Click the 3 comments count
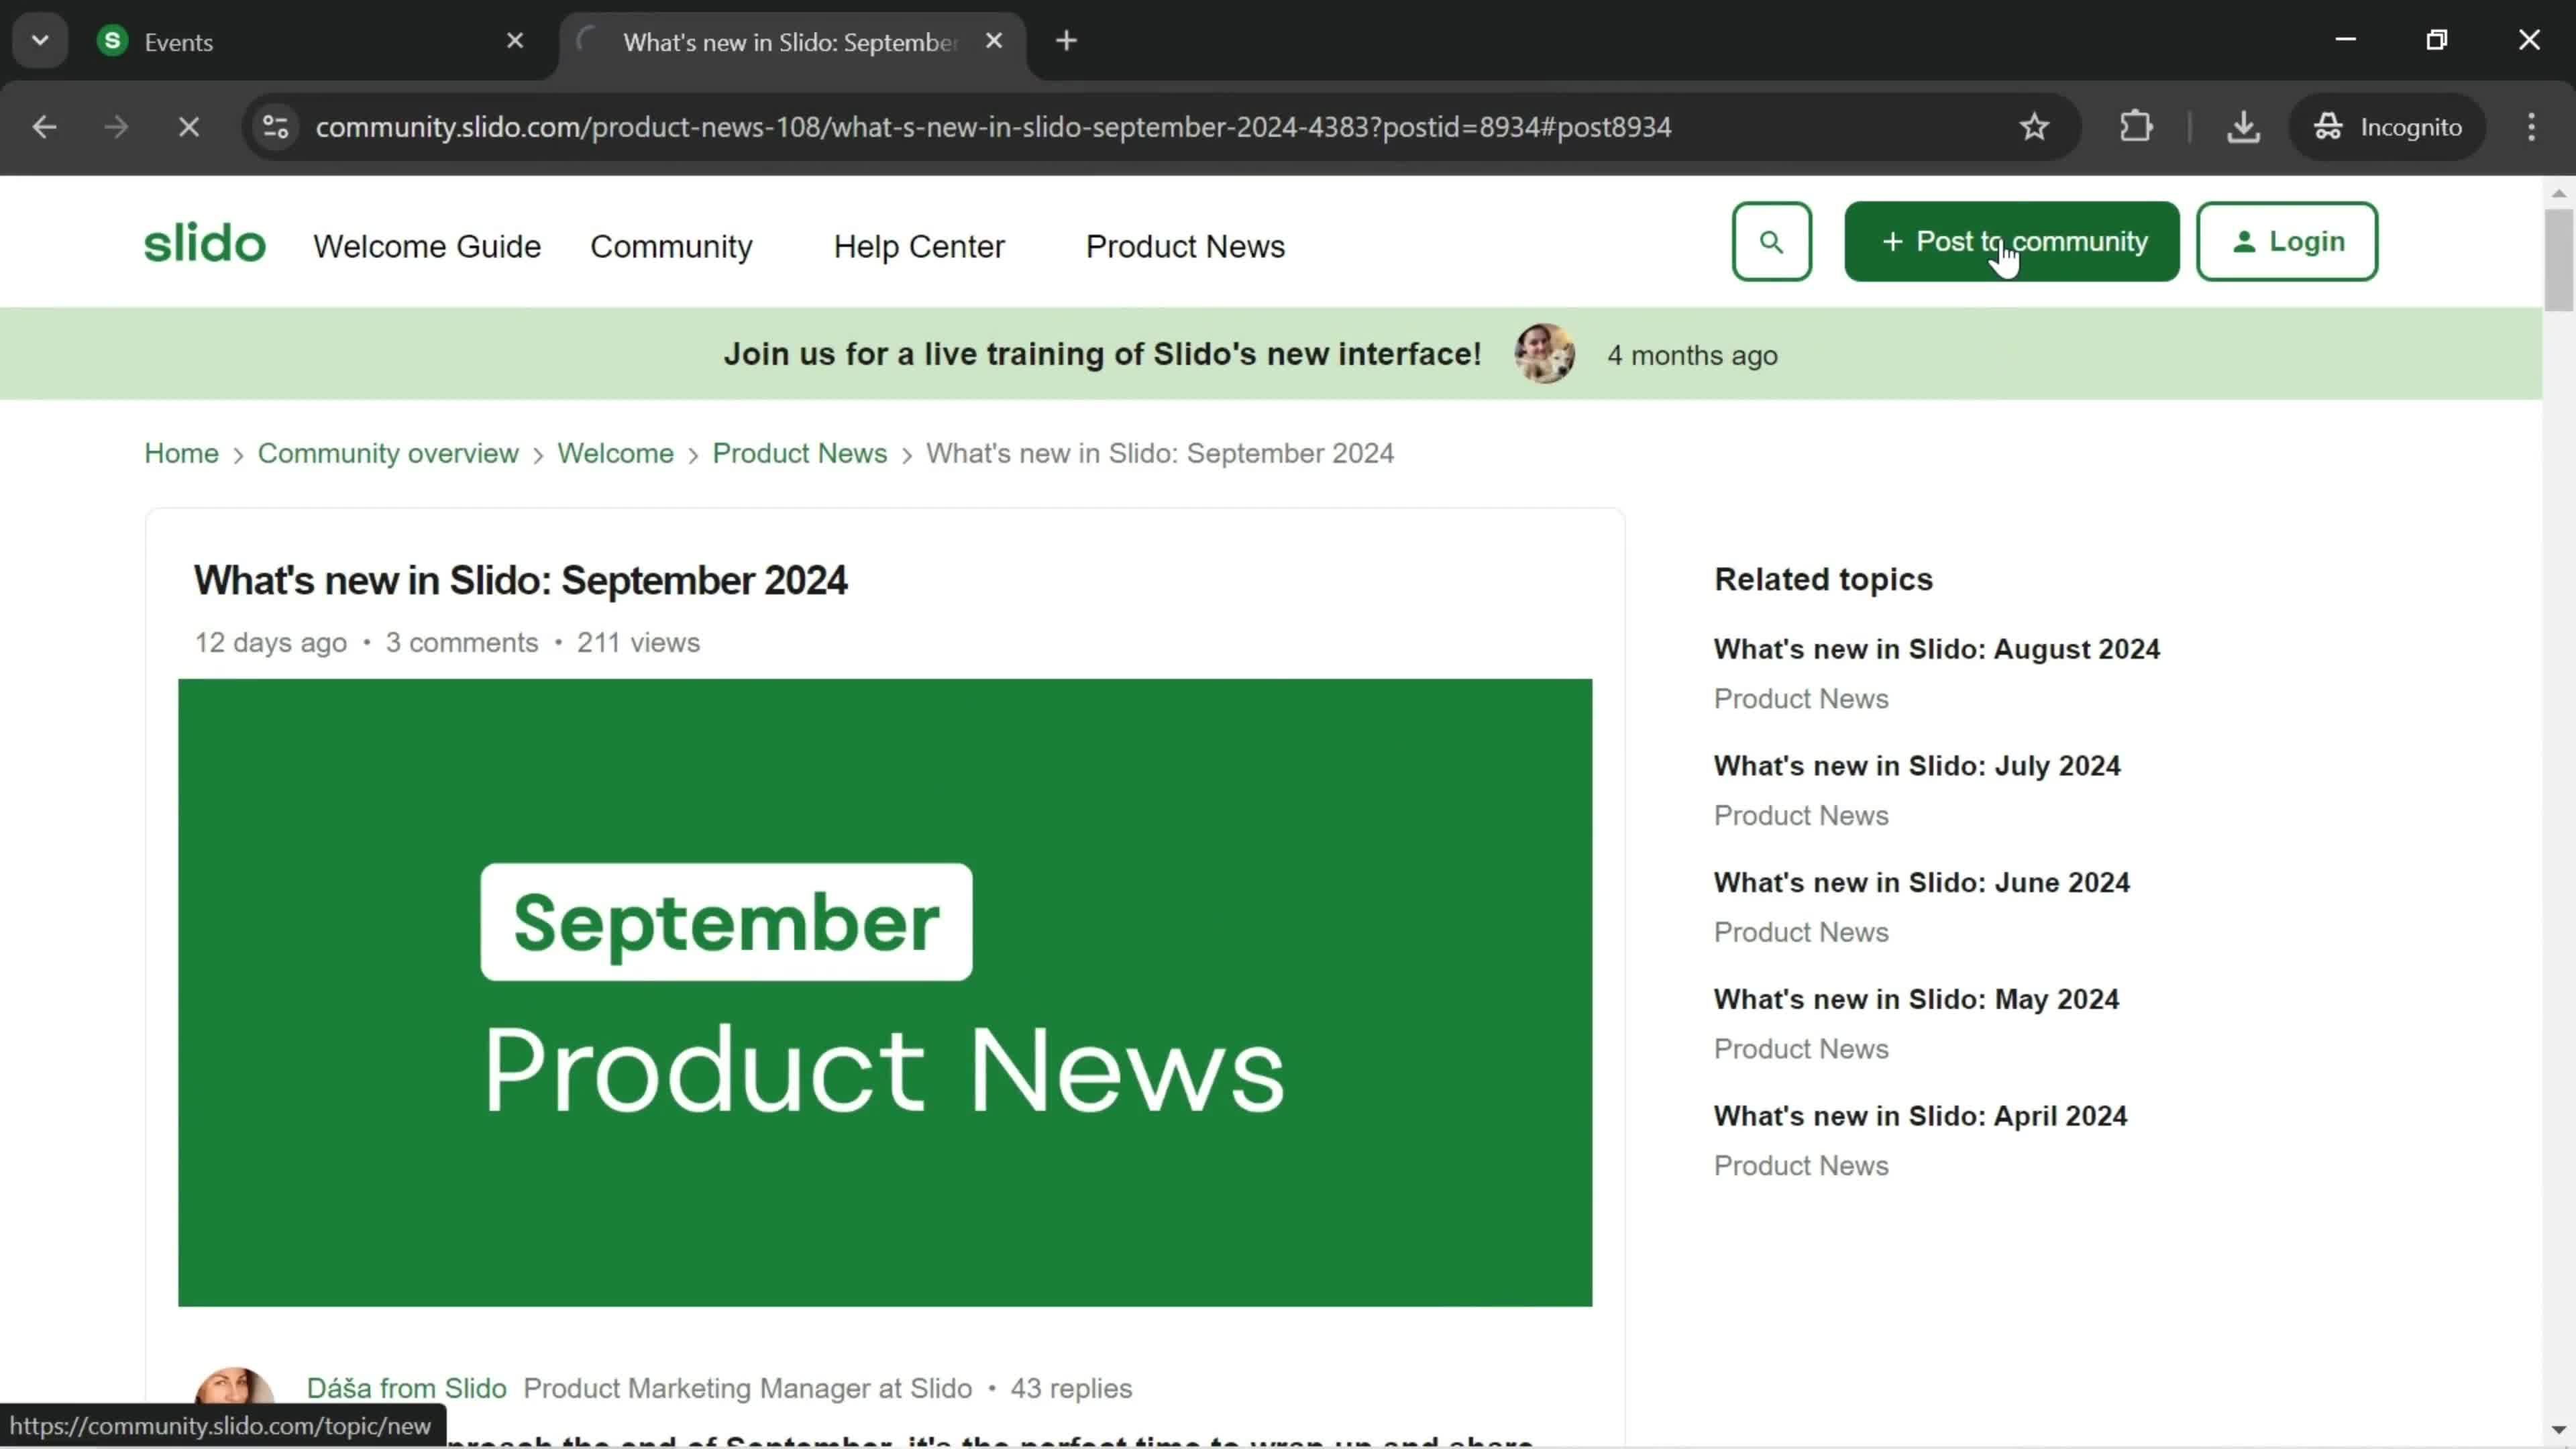Image resolution: width=2576 pixels, height=1449 pixels. pos(462,642)
